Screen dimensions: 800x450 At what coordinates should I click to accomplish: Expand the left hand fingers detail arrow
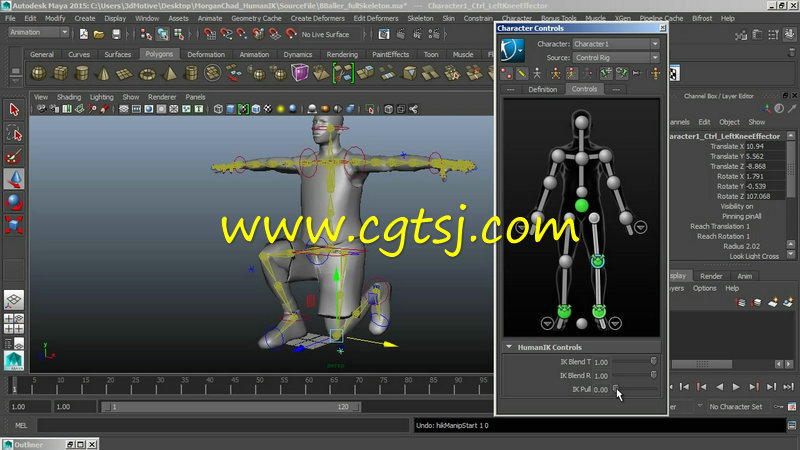pyautogui.click(x=640, y=227)
